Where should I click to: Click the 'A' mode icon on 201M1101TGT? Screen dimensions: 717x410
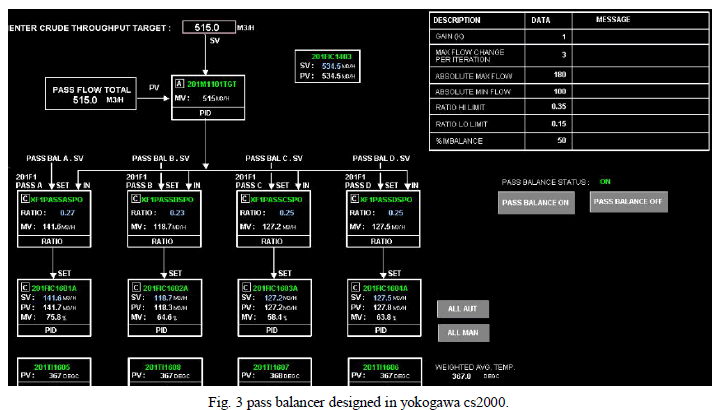coord(180,84)
